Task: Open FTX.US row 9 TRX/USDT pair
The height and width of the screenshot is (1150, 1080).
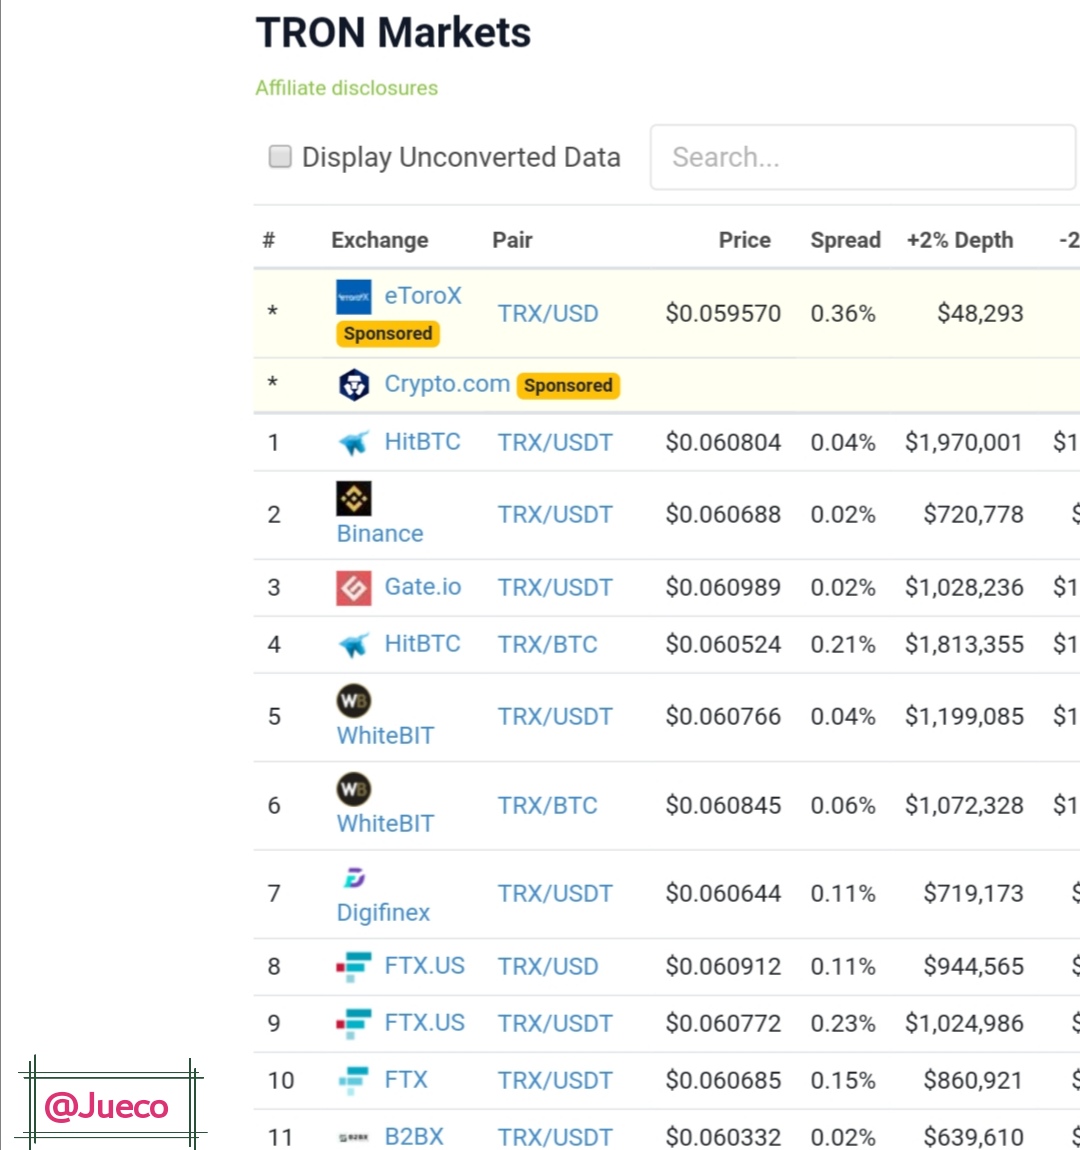Action: point(555,1024)
